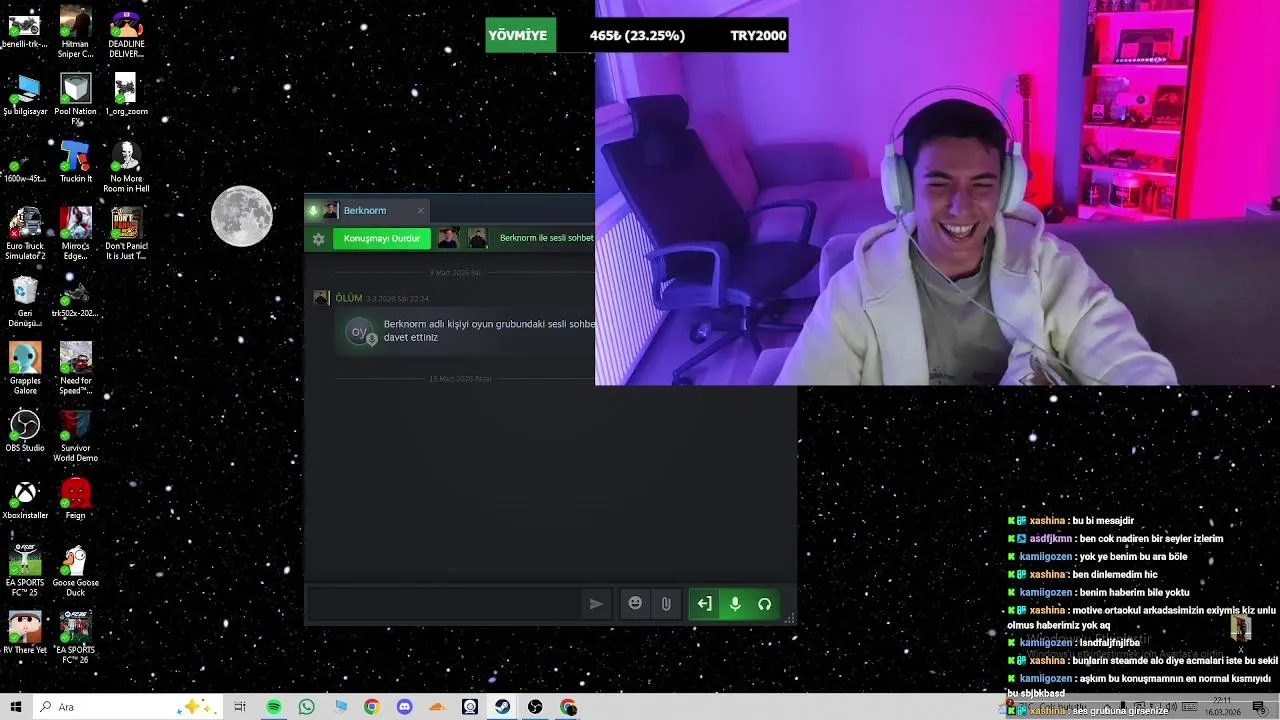Launch EA SPORTS FC 25 desktop shortcut

(25, 570)
